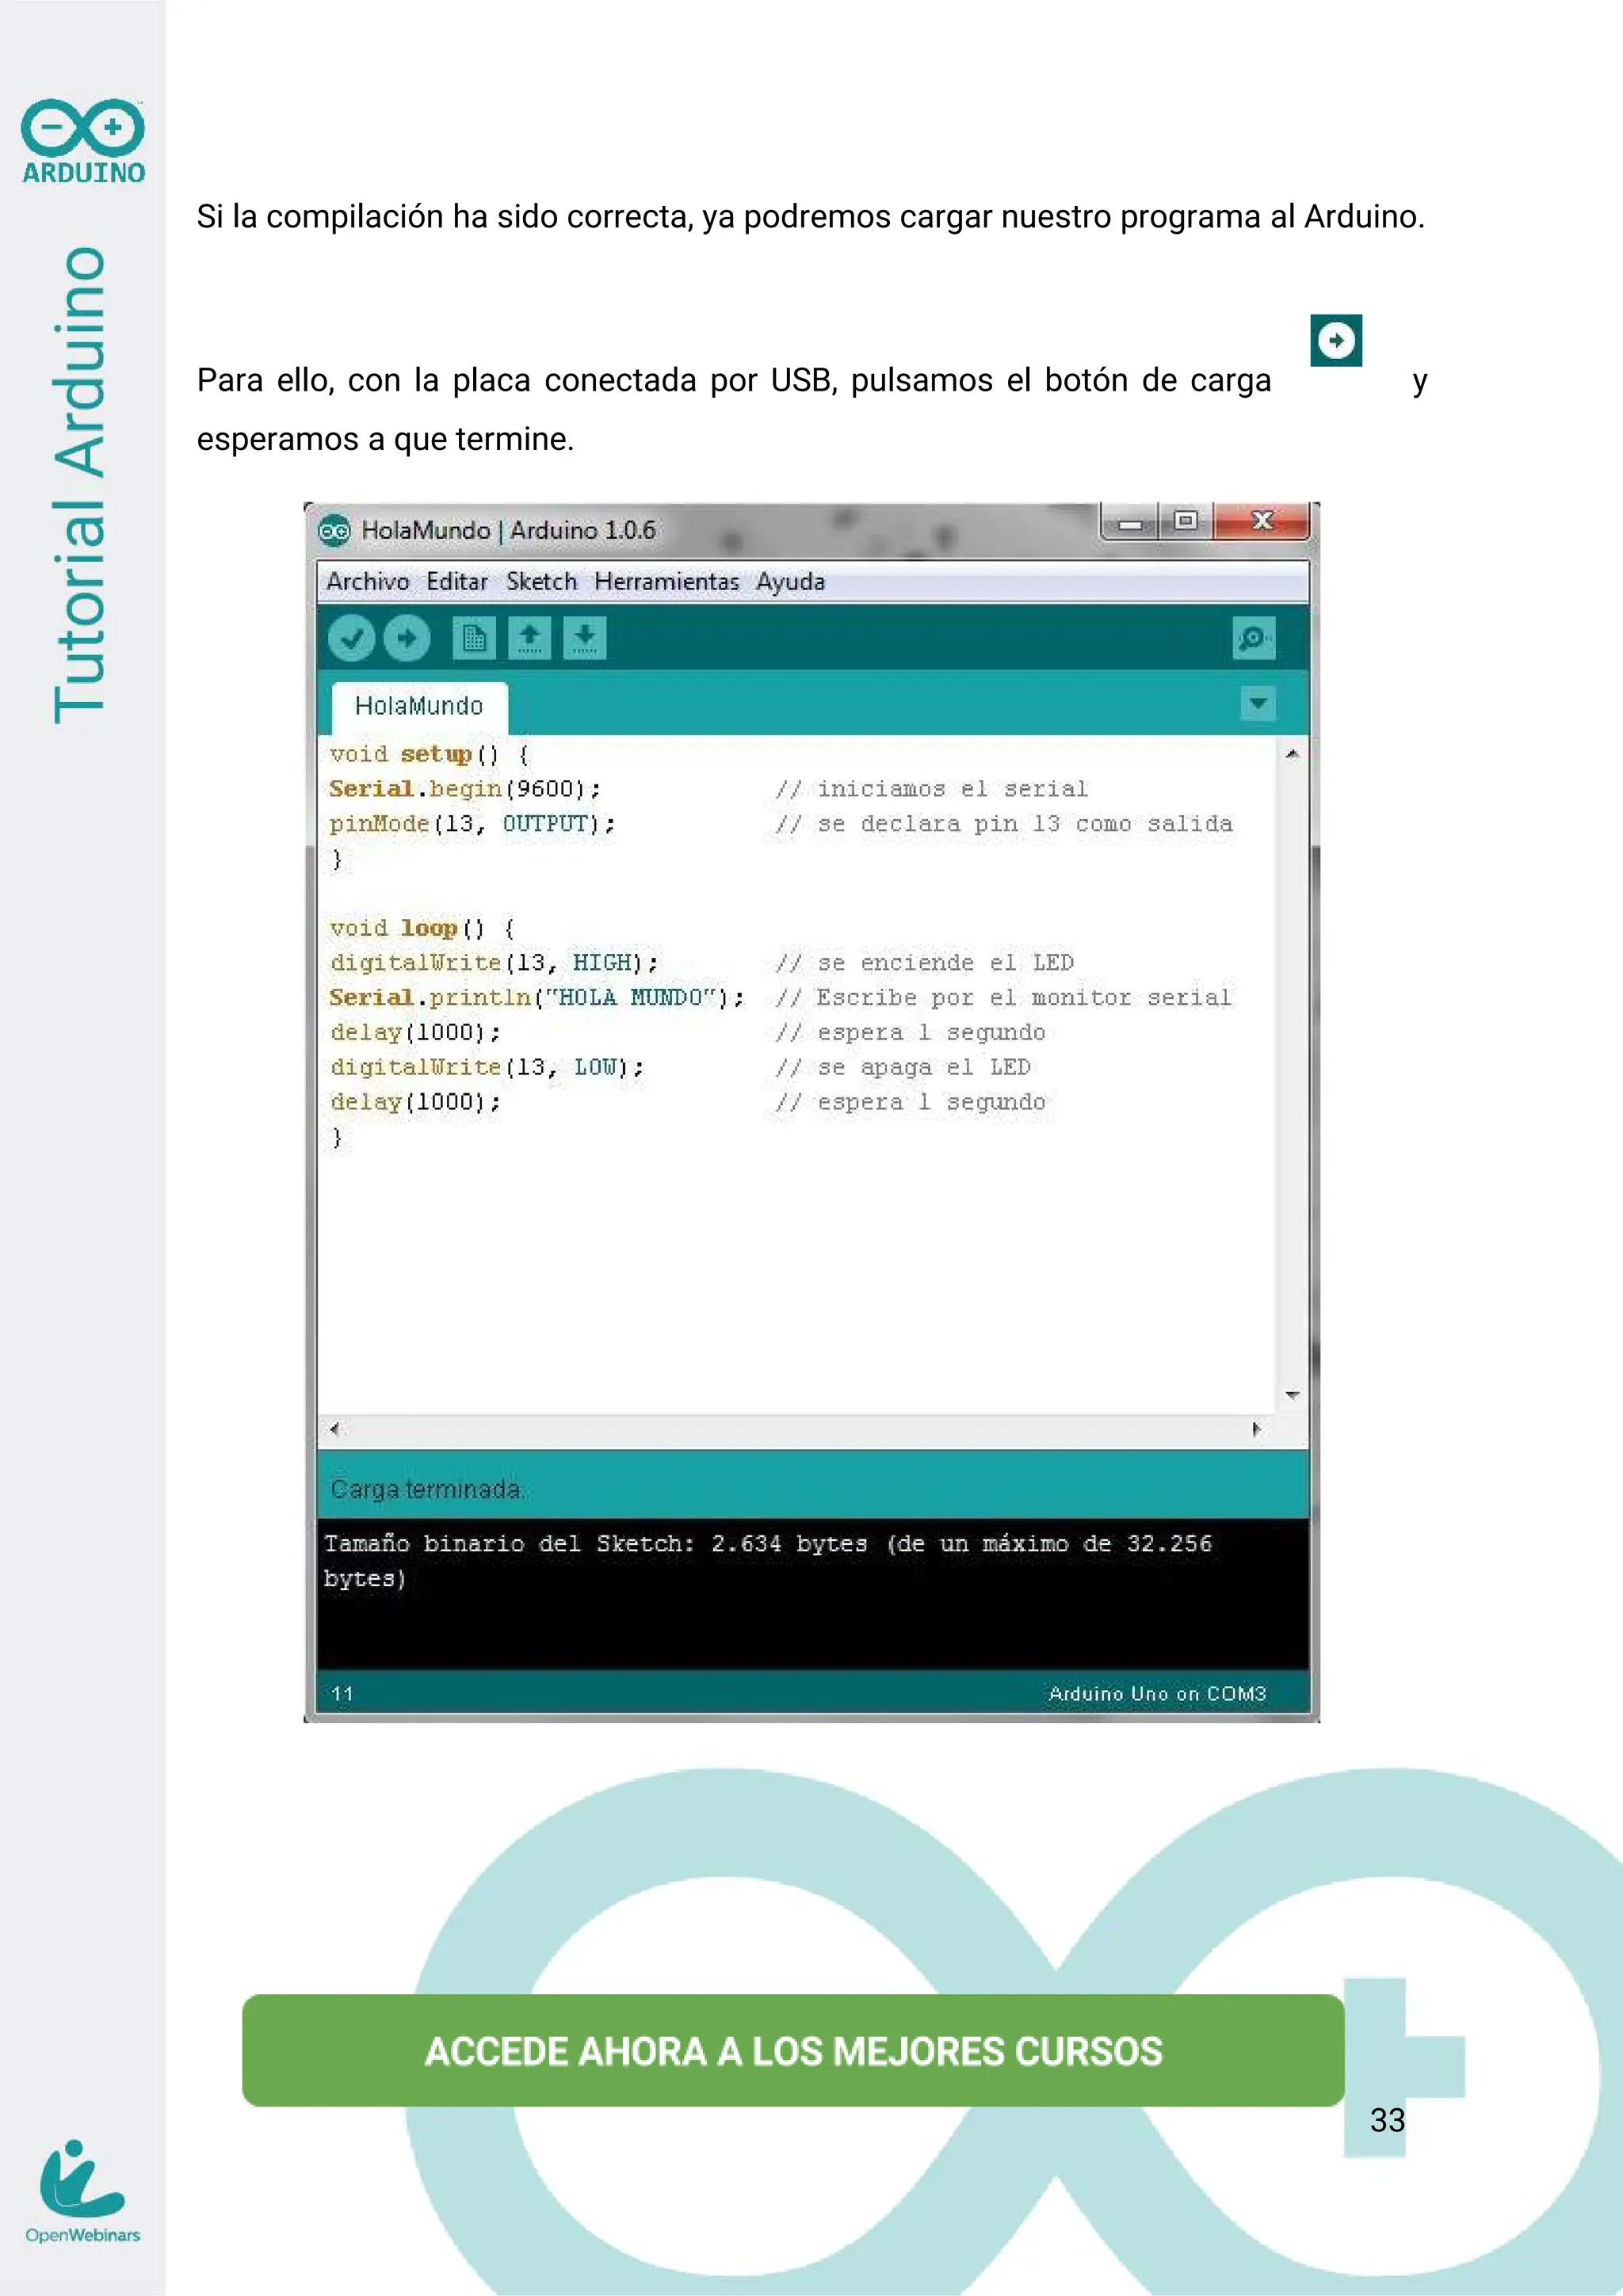
Task: Click the 'HolaMundo | Arduino 1.0.6' window title
Action: pos(508,530)
